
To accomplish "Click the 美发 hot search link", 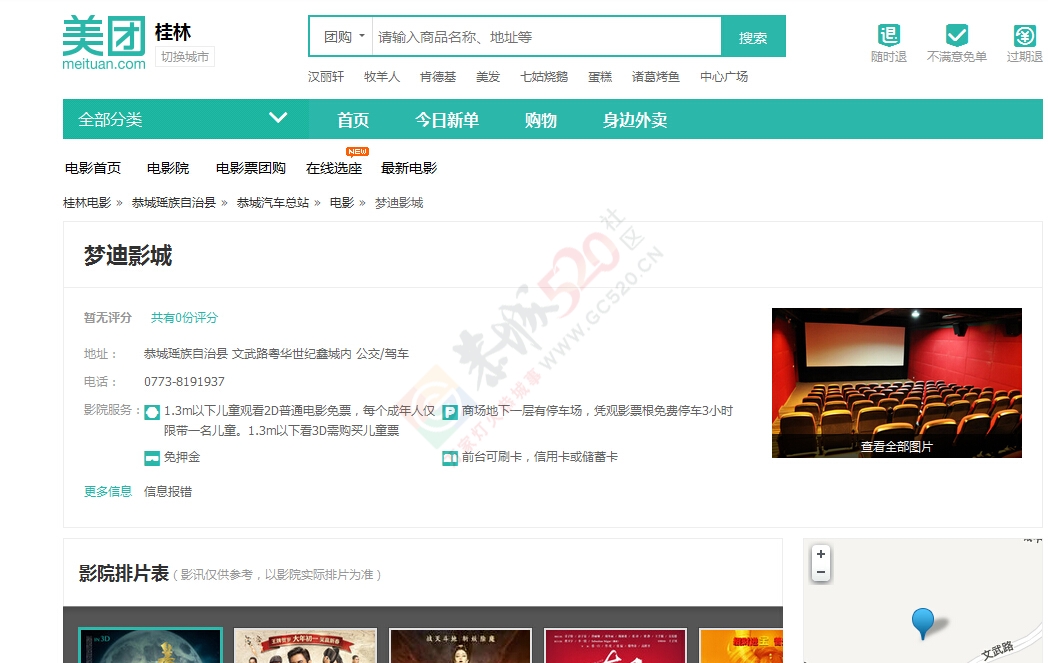I will pos(488,77).
